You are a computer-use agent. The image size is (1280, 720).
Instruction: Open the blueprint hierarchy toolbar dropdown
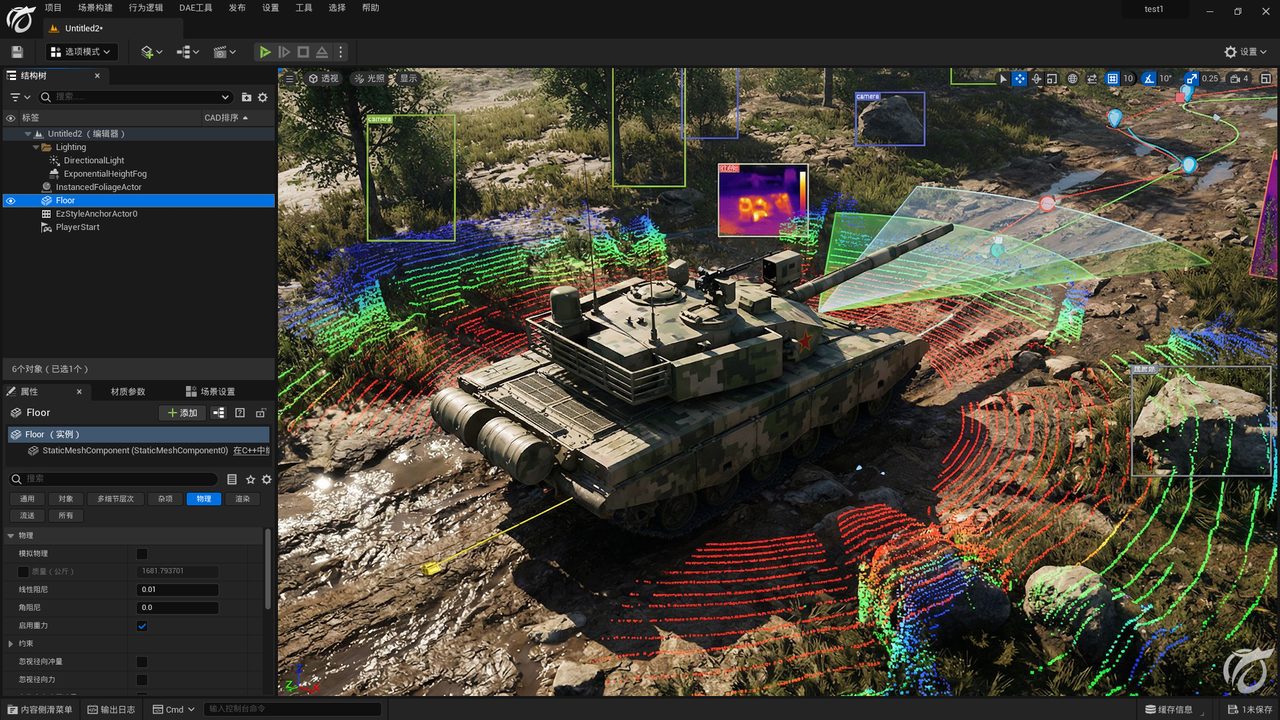click(x=187, y=52)
